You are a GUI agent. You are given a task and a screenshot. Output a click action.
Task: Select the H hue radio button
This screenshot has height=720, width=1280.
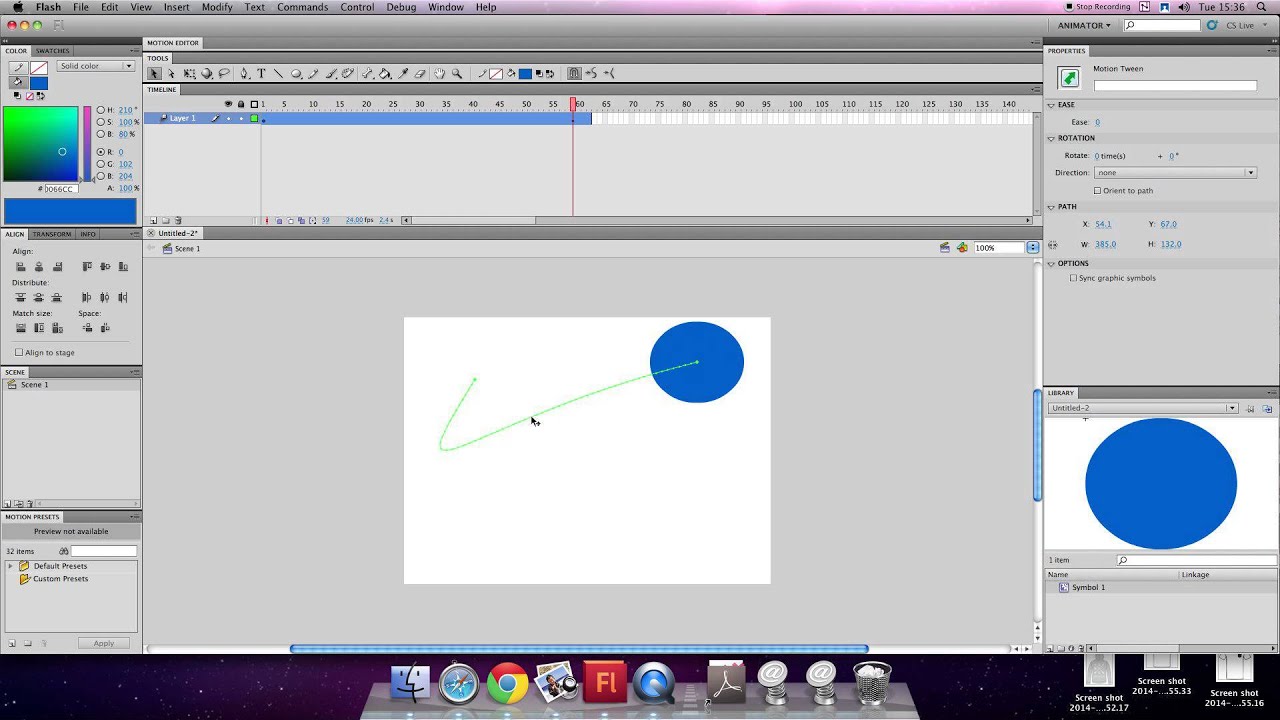(x=100, y=110)
